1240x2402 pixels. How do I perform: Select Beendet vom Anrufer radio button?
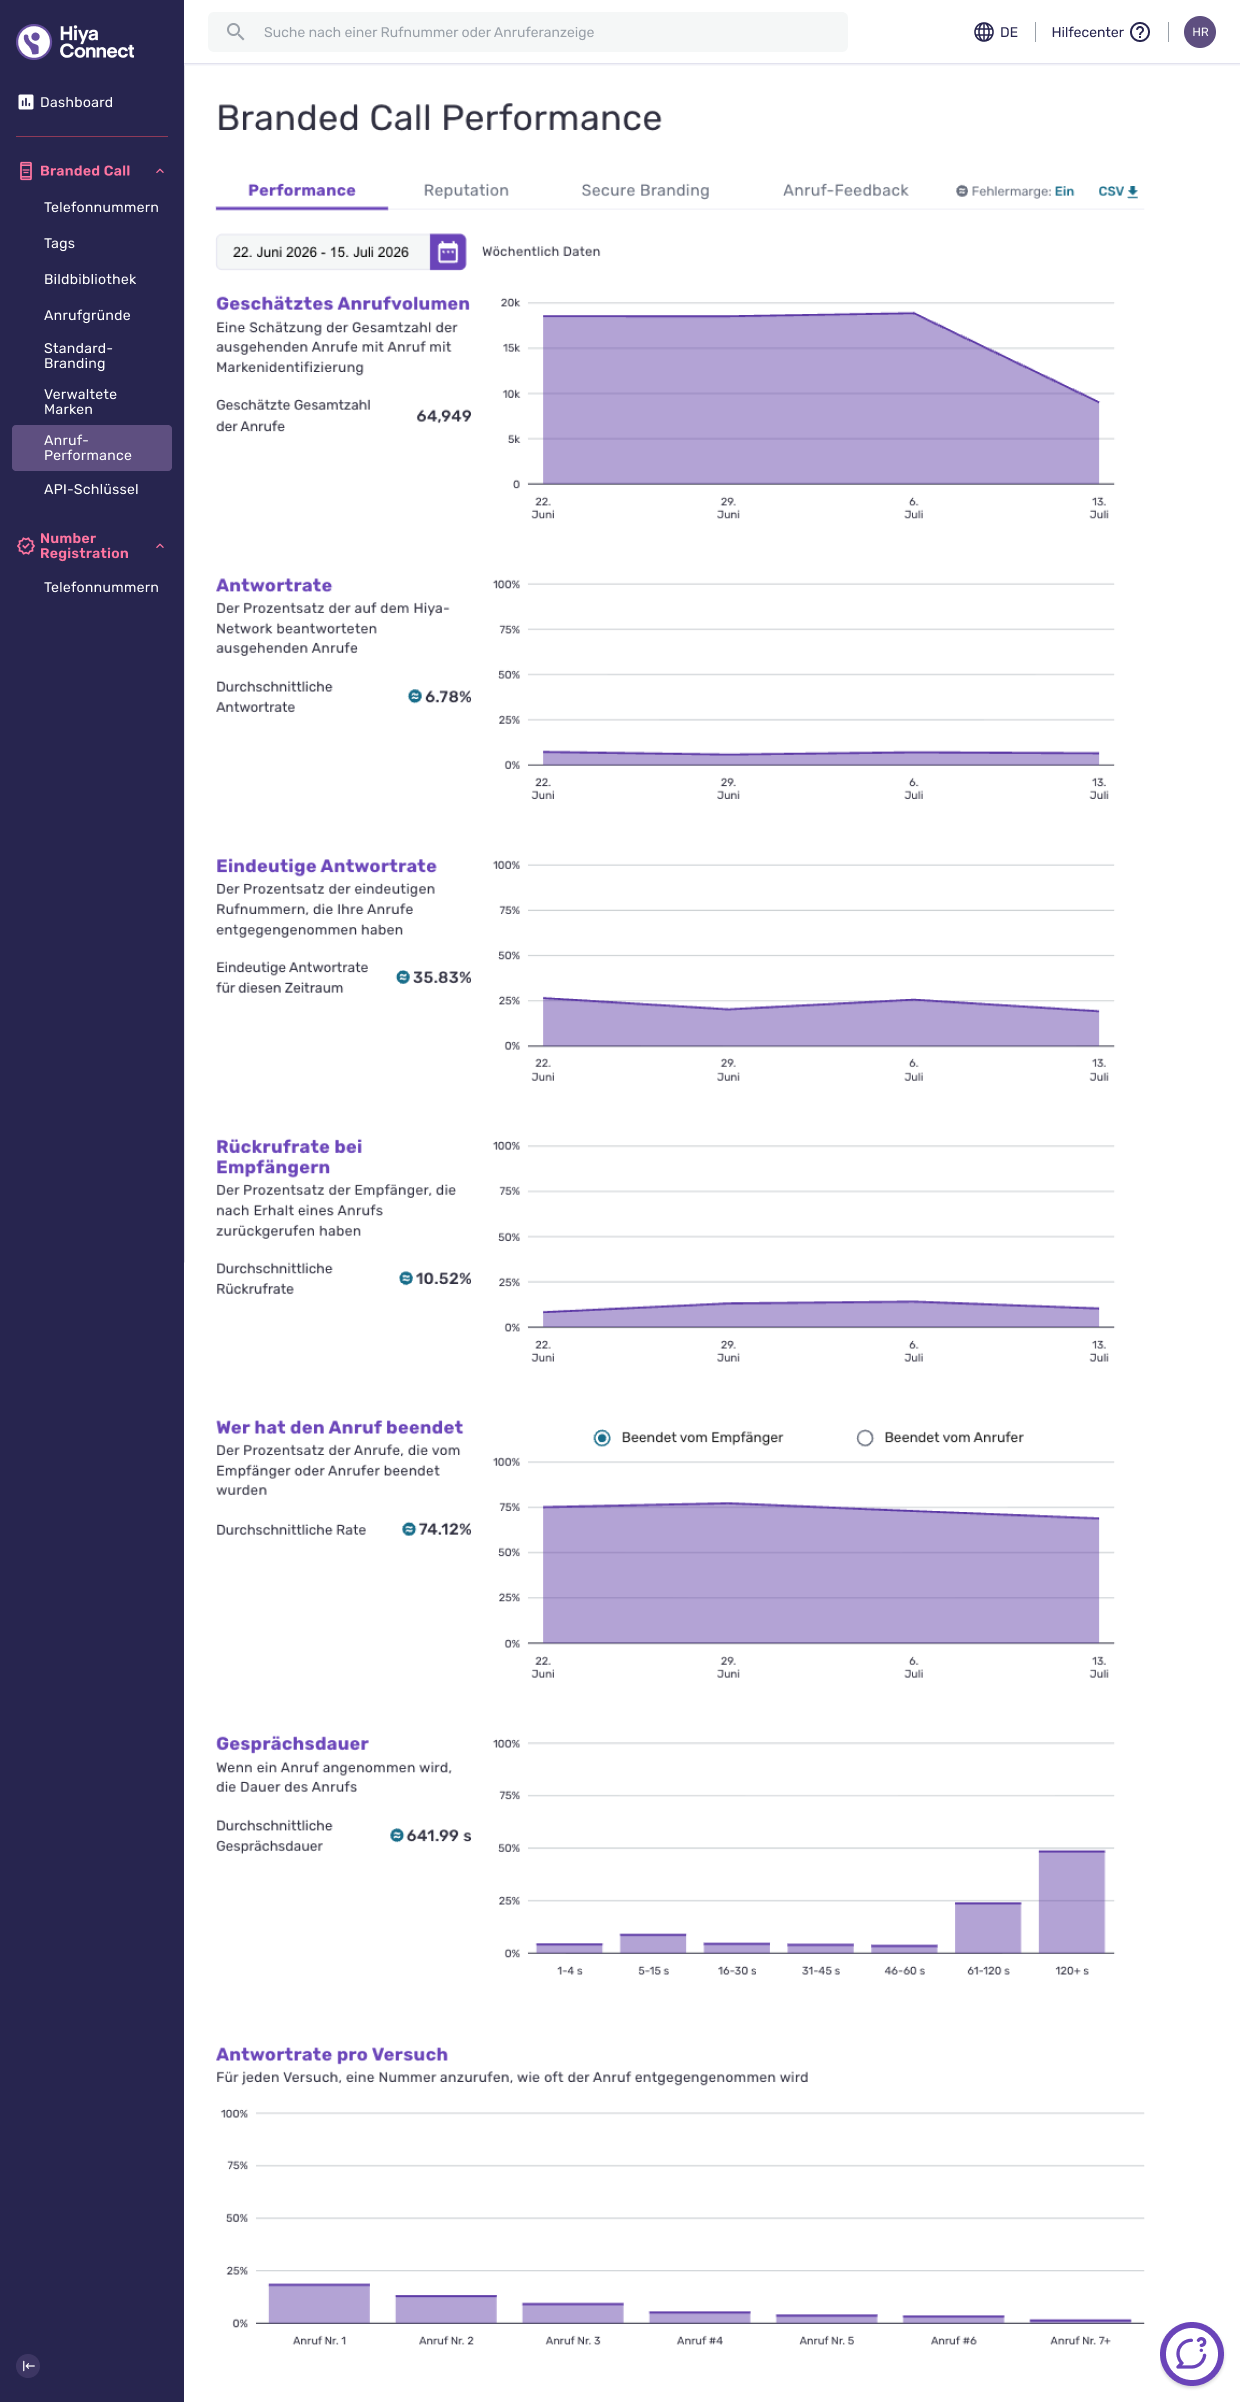pos(865,1437)
